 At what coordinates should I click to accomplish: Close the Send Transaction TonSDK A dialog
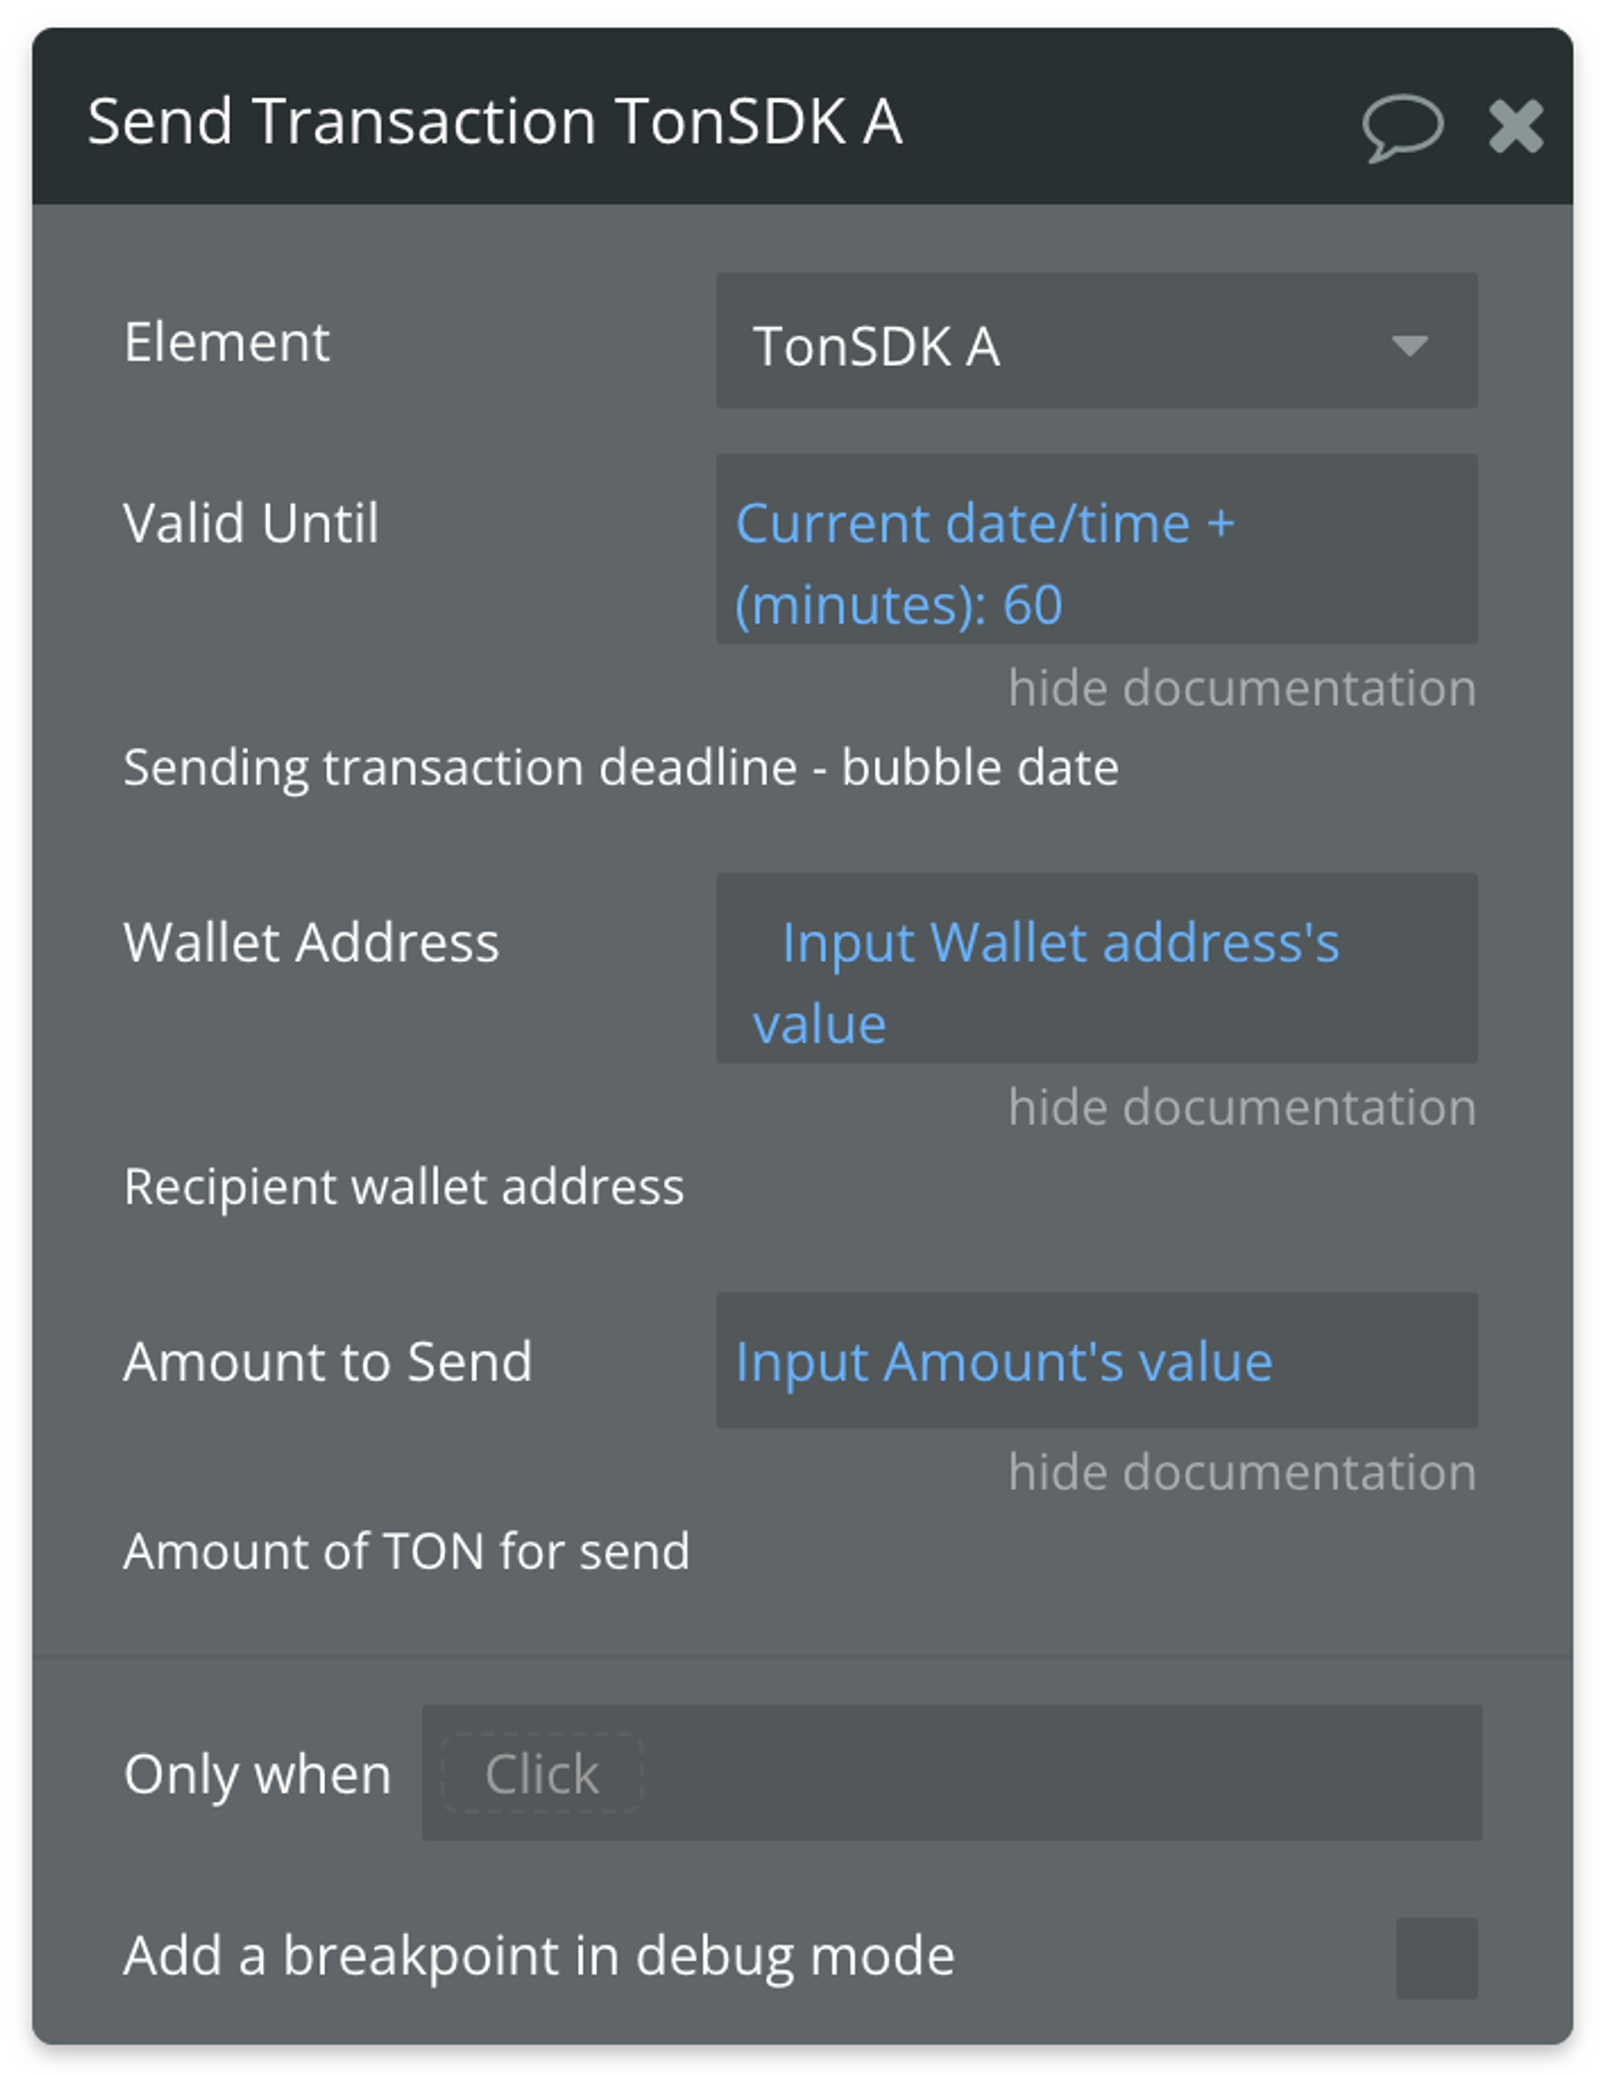point(1518,124)
